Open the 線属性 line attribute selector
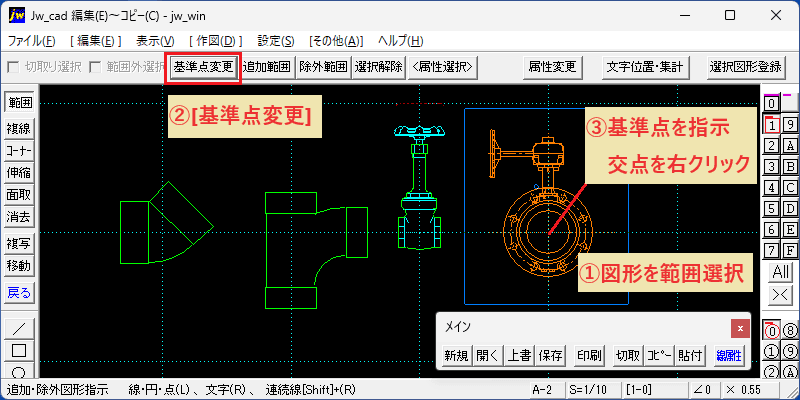This screenshot has height=400, width=800. pos(729,356)
